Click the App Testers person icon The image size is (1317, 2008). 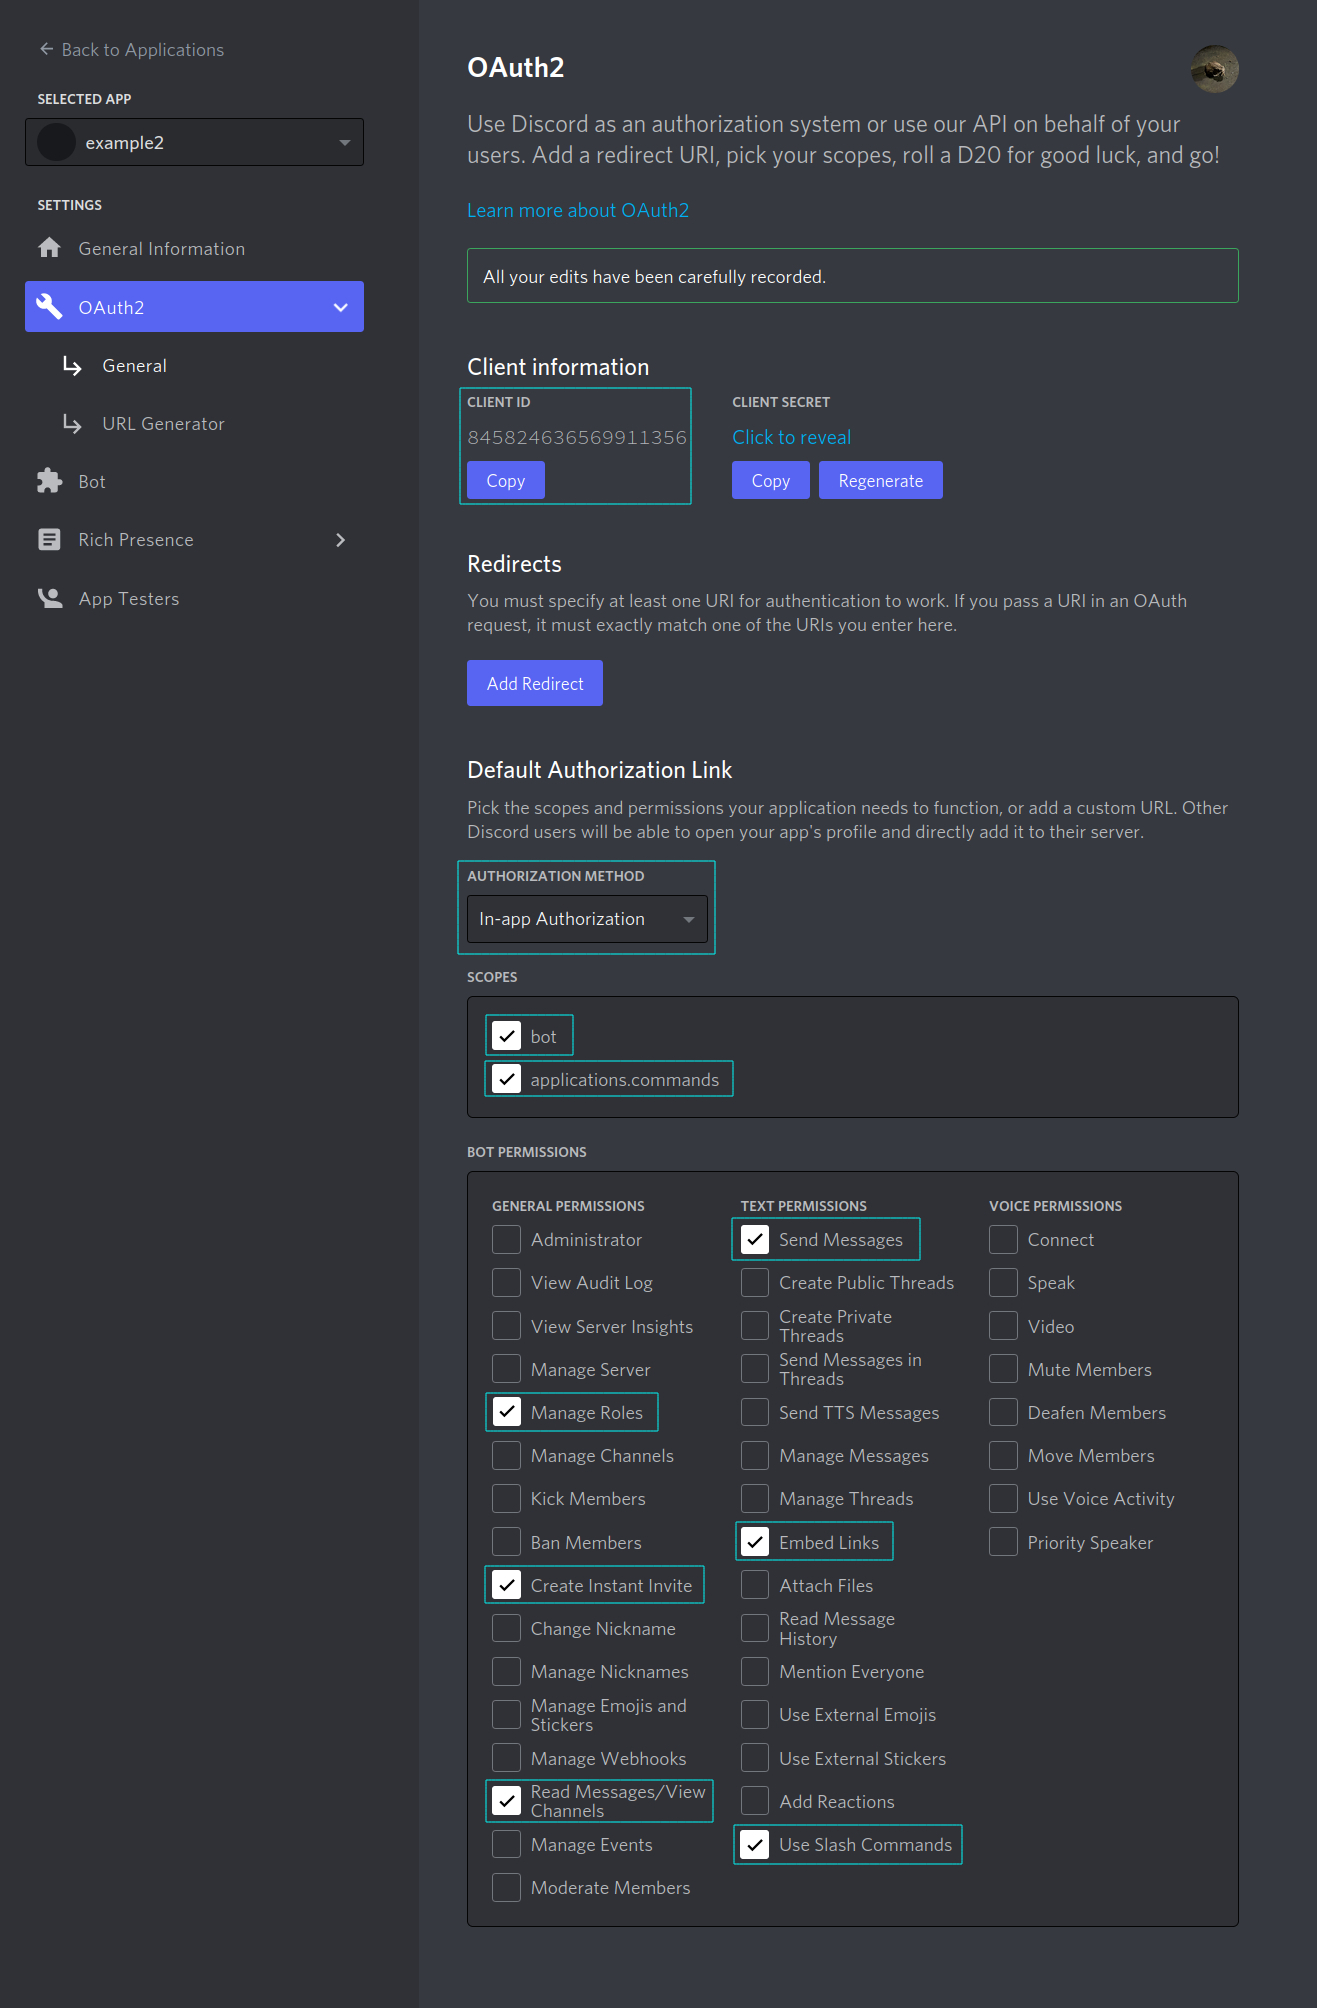click(x=49, y=598)
